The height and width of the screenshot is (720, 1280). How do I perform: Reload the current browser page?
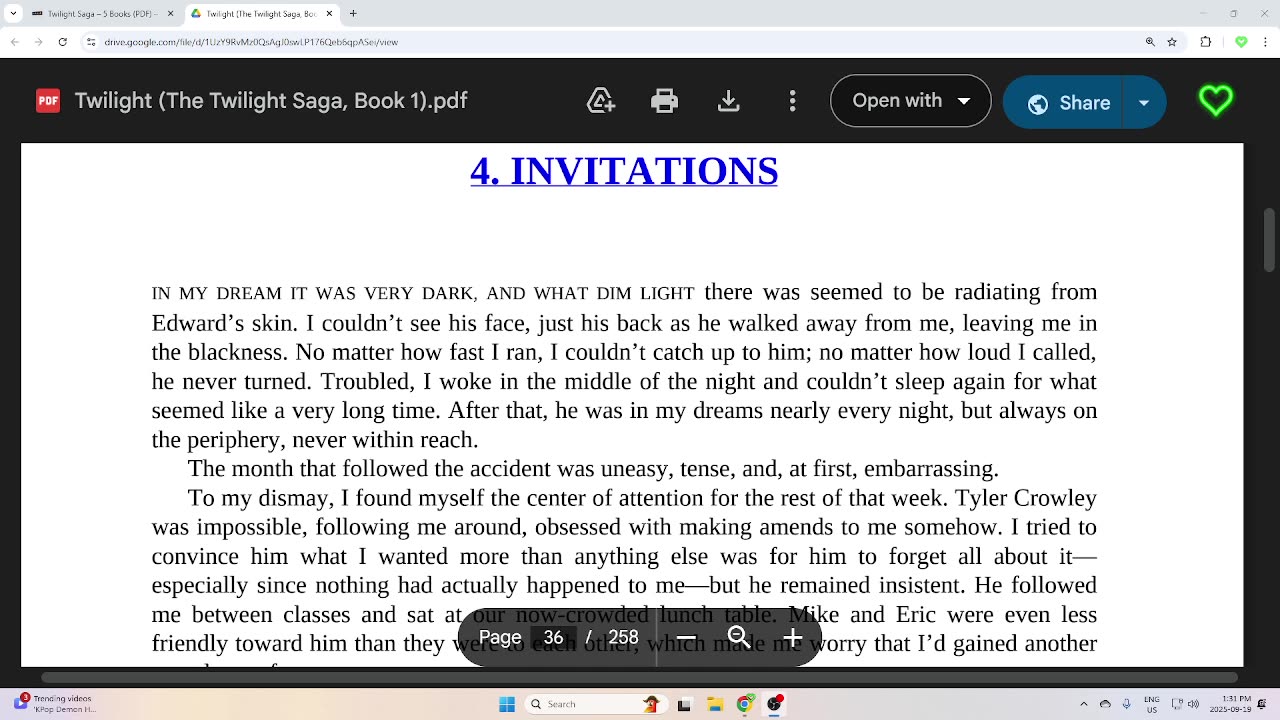pos(63,42)
